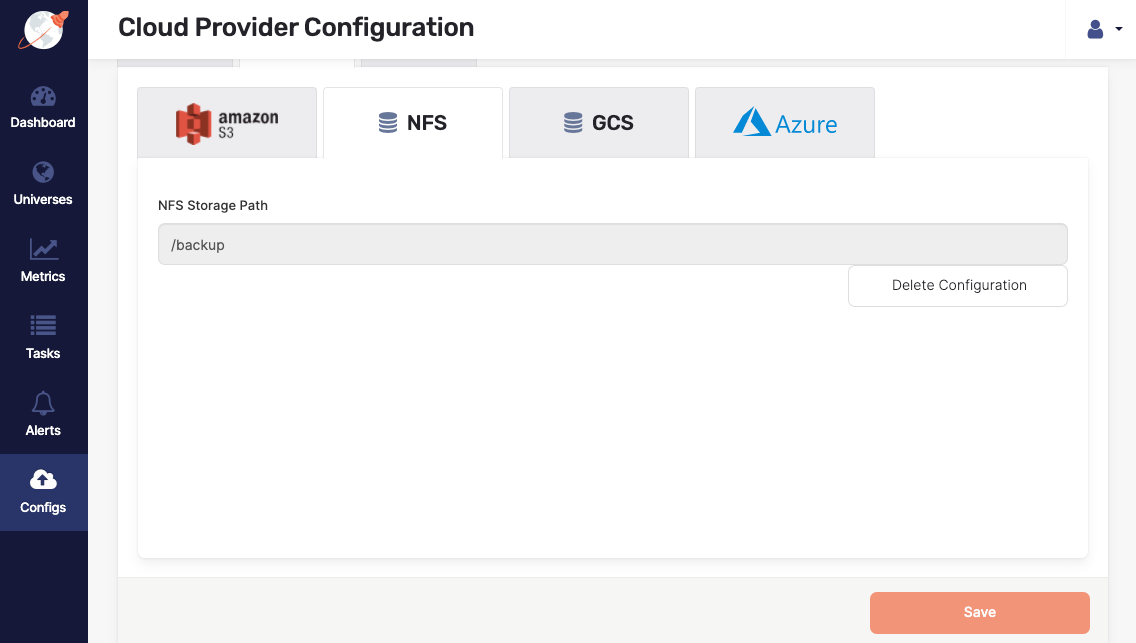Screen dimensions: 1136x643
Task: Click the GCS database icon
Action: coord(572,122)
